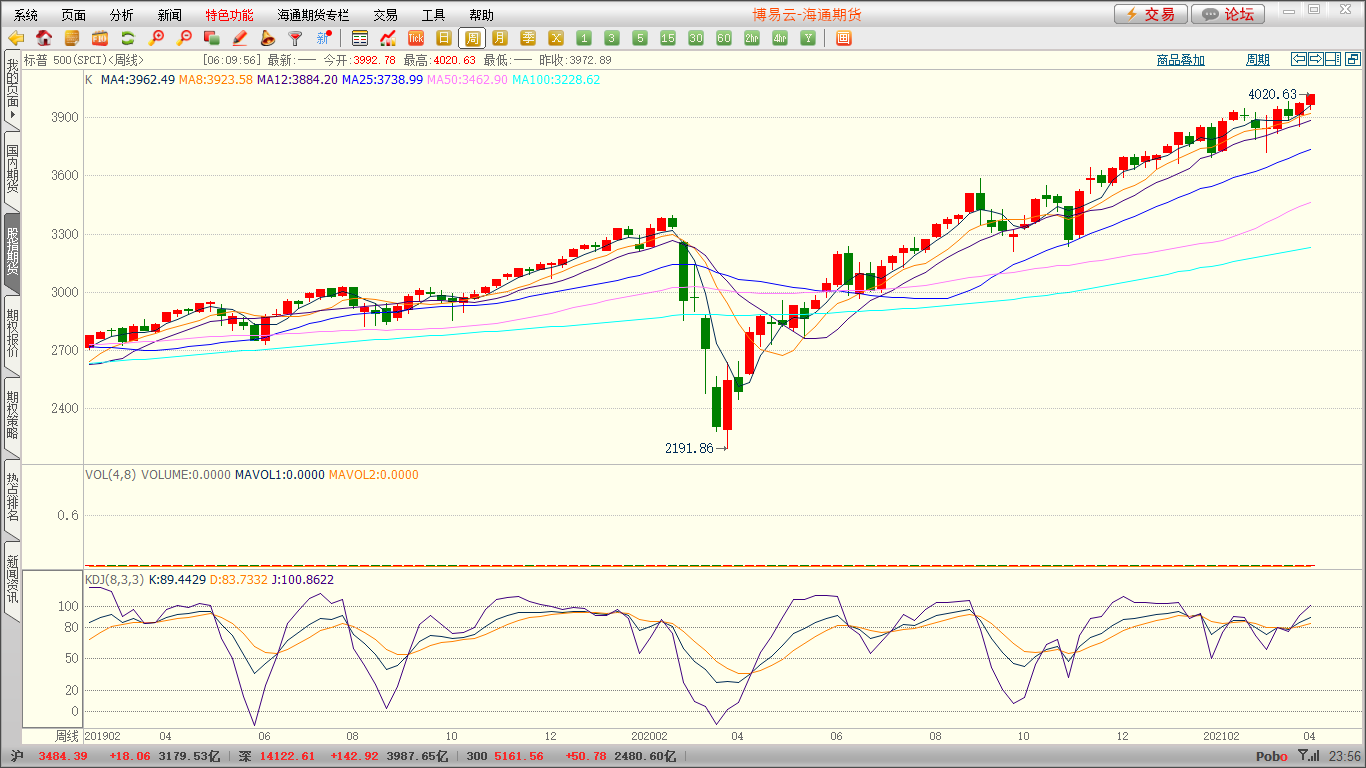Select the 2hr period

[x=752, y=38]
